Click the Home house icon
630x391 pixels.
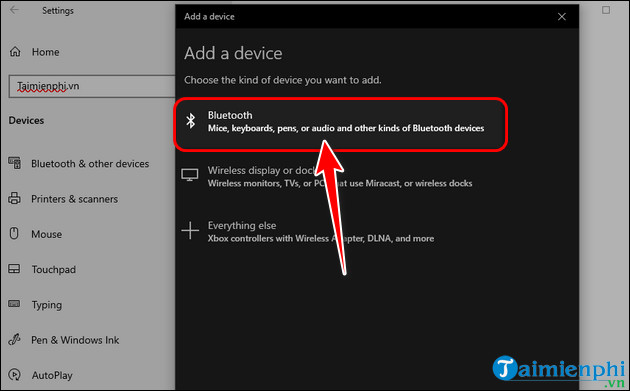point(15,51)
